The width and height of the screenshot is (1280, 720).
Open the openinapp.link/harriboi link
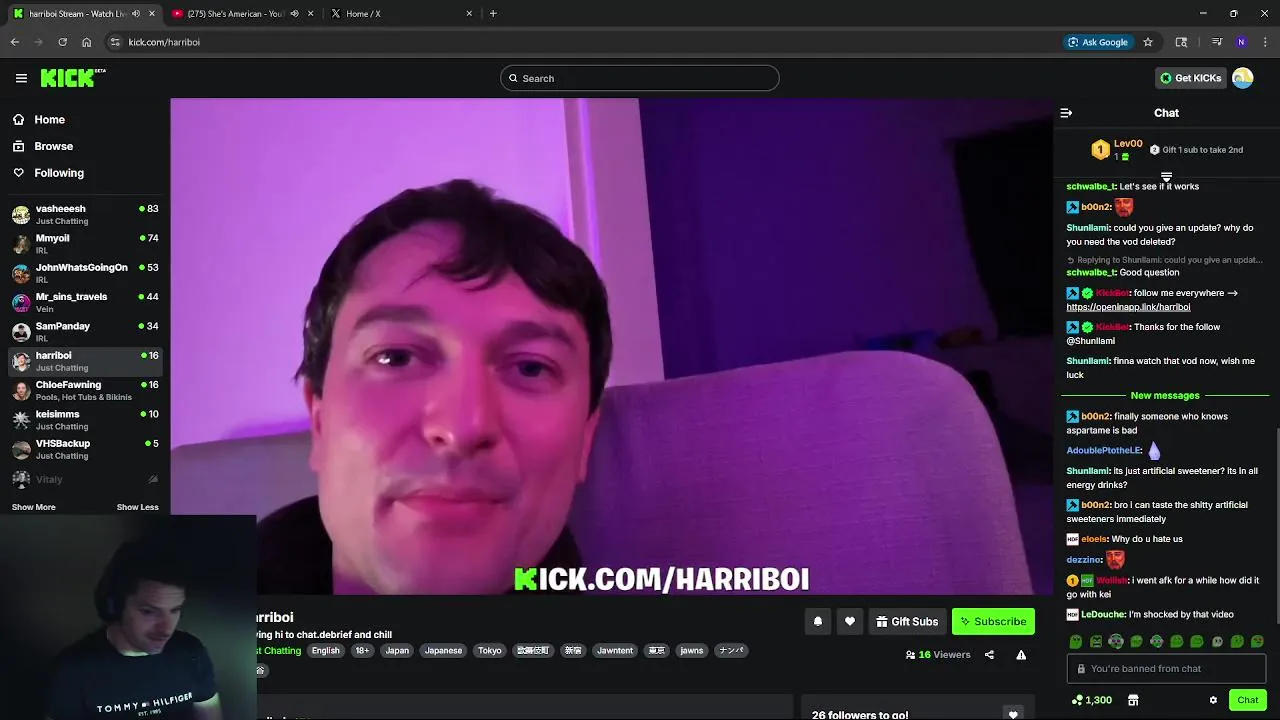(x=1128, y=307)
